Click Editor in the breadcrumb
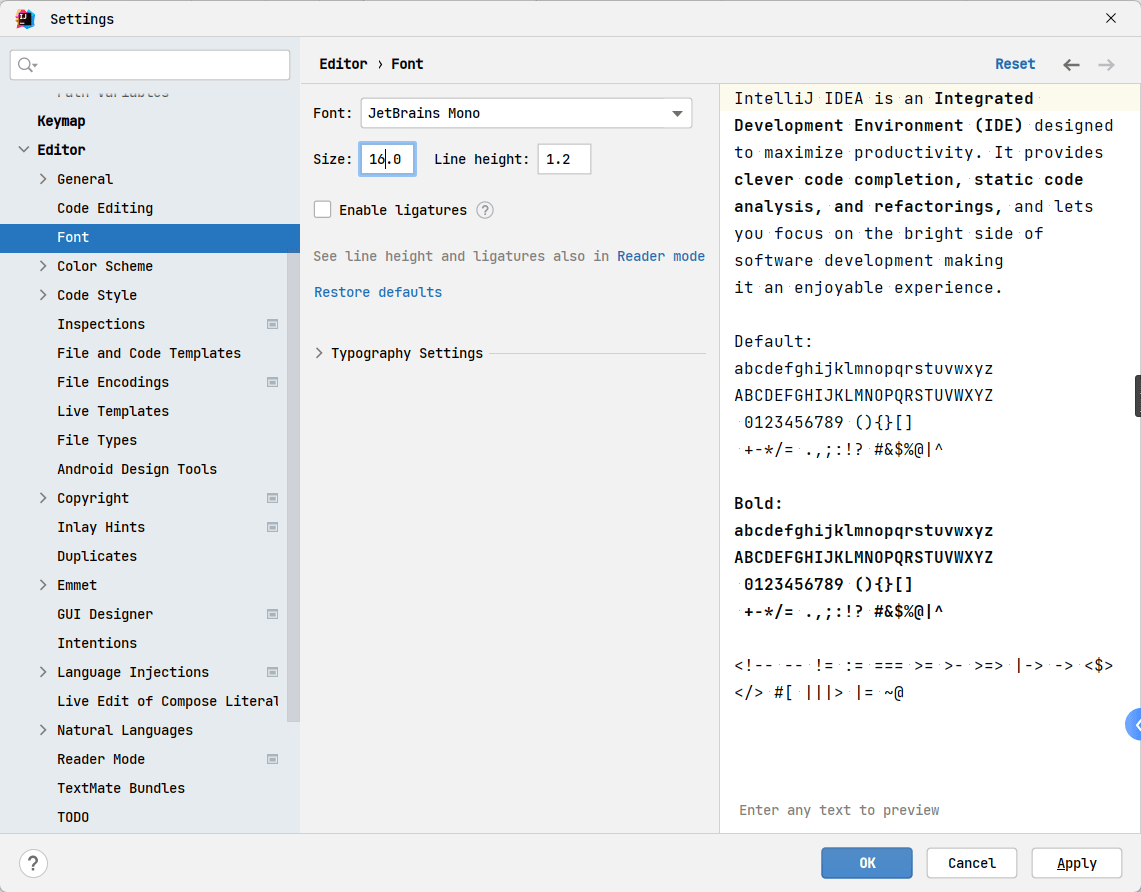This screenshot has width=1141, height=892. 343,64
